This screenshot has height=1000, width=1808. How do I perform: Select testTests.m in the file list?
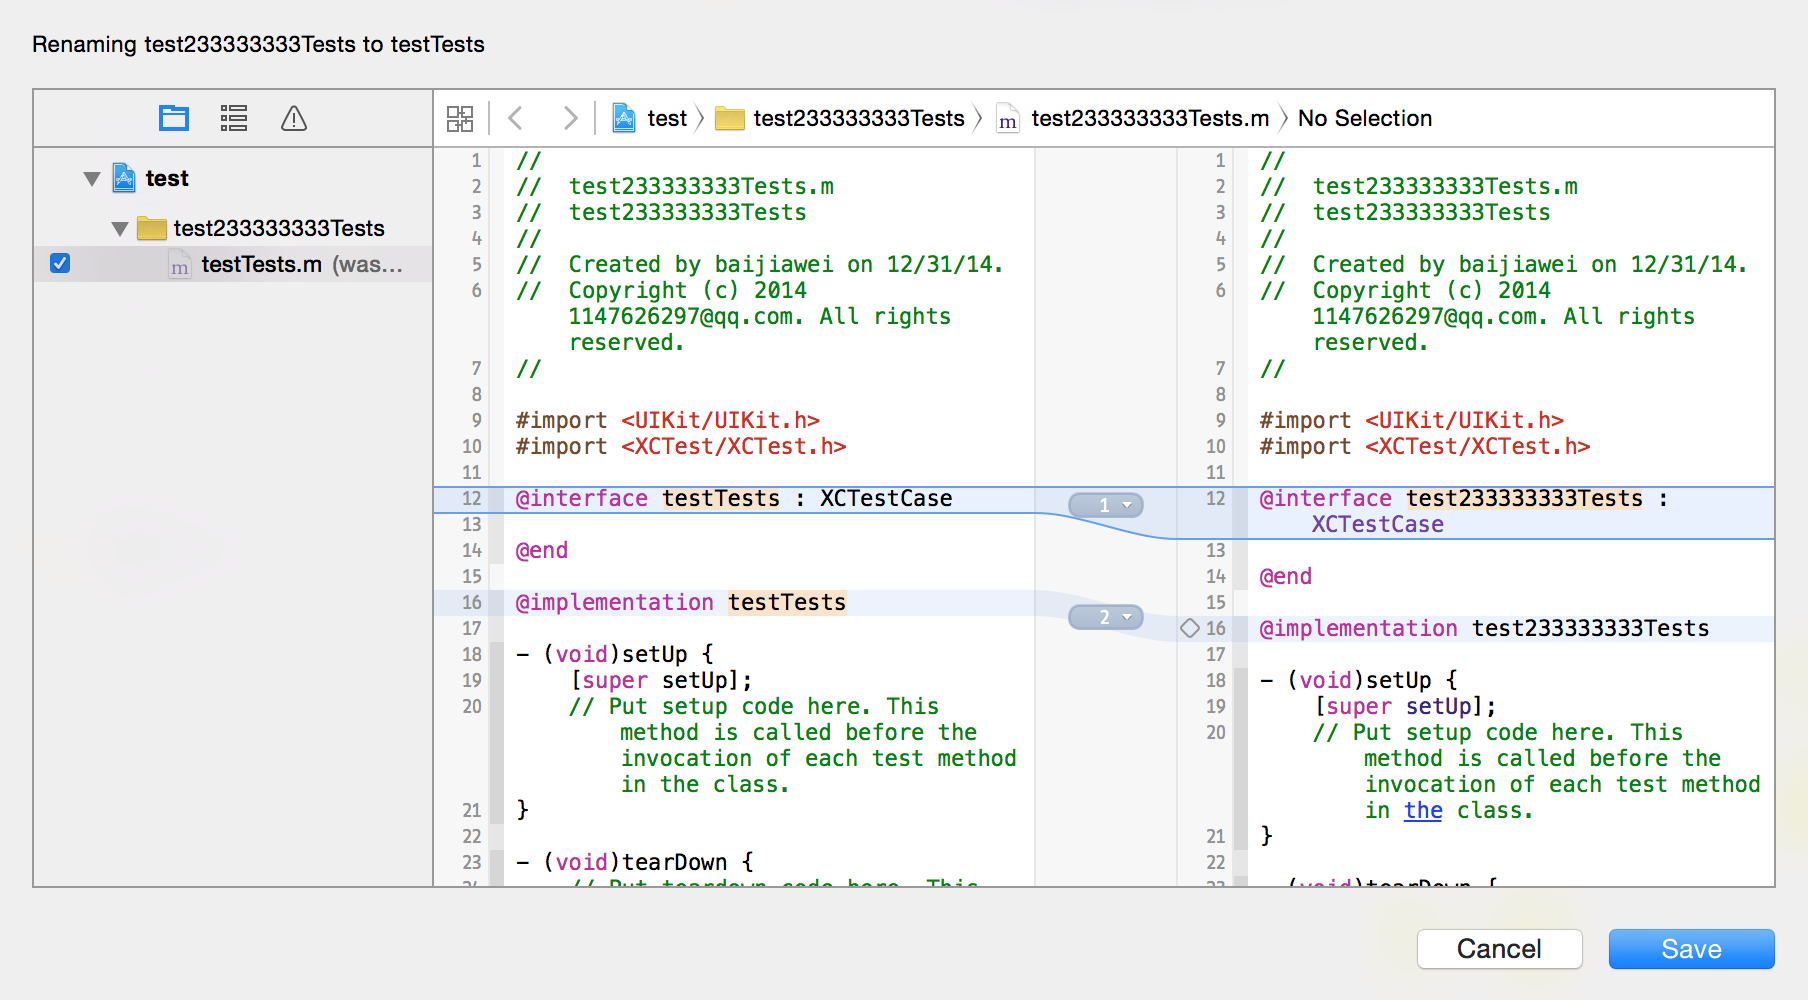coord(262,264)
